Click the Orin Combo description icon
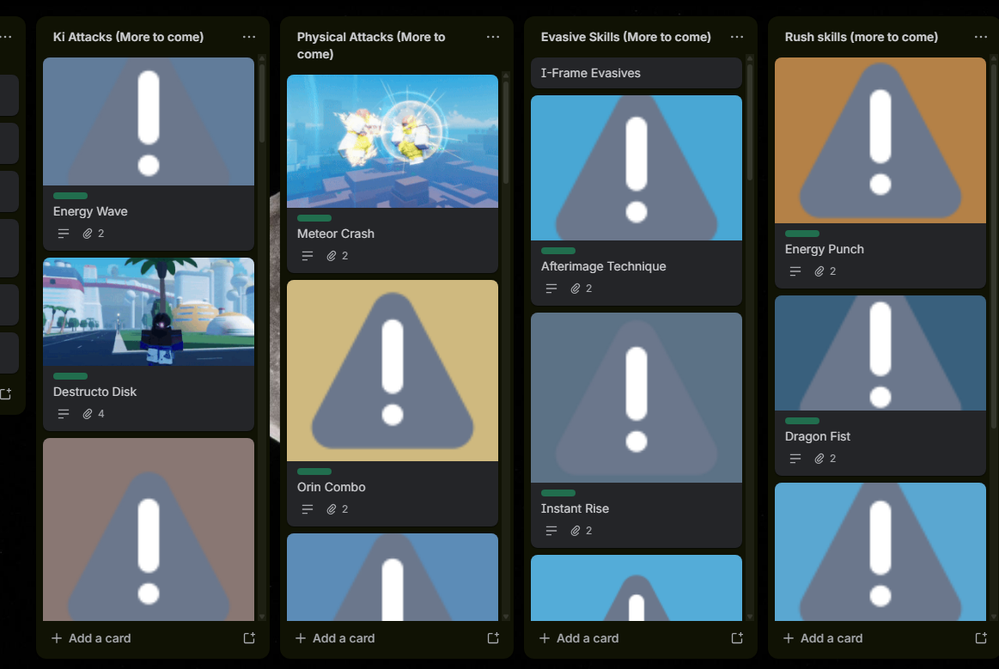The image size is (999, 669). [x=307, y=510]
